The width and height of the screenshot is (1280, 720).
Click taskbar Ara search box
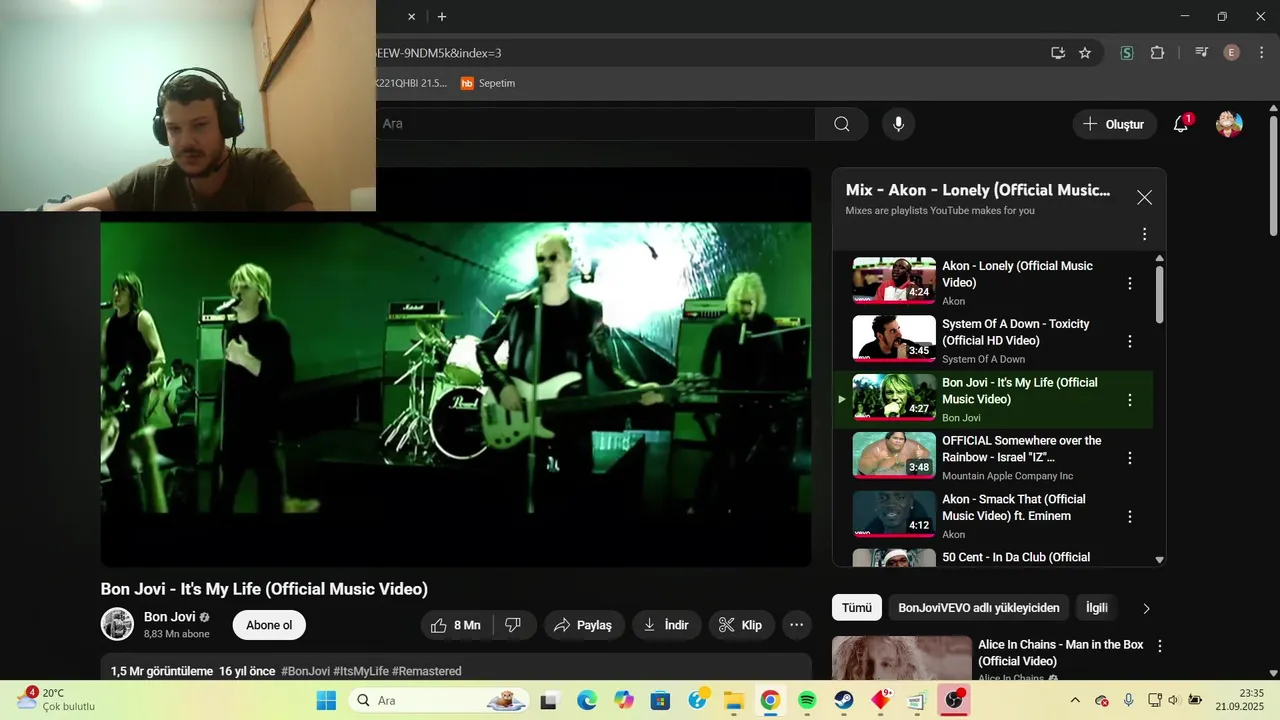440,700
